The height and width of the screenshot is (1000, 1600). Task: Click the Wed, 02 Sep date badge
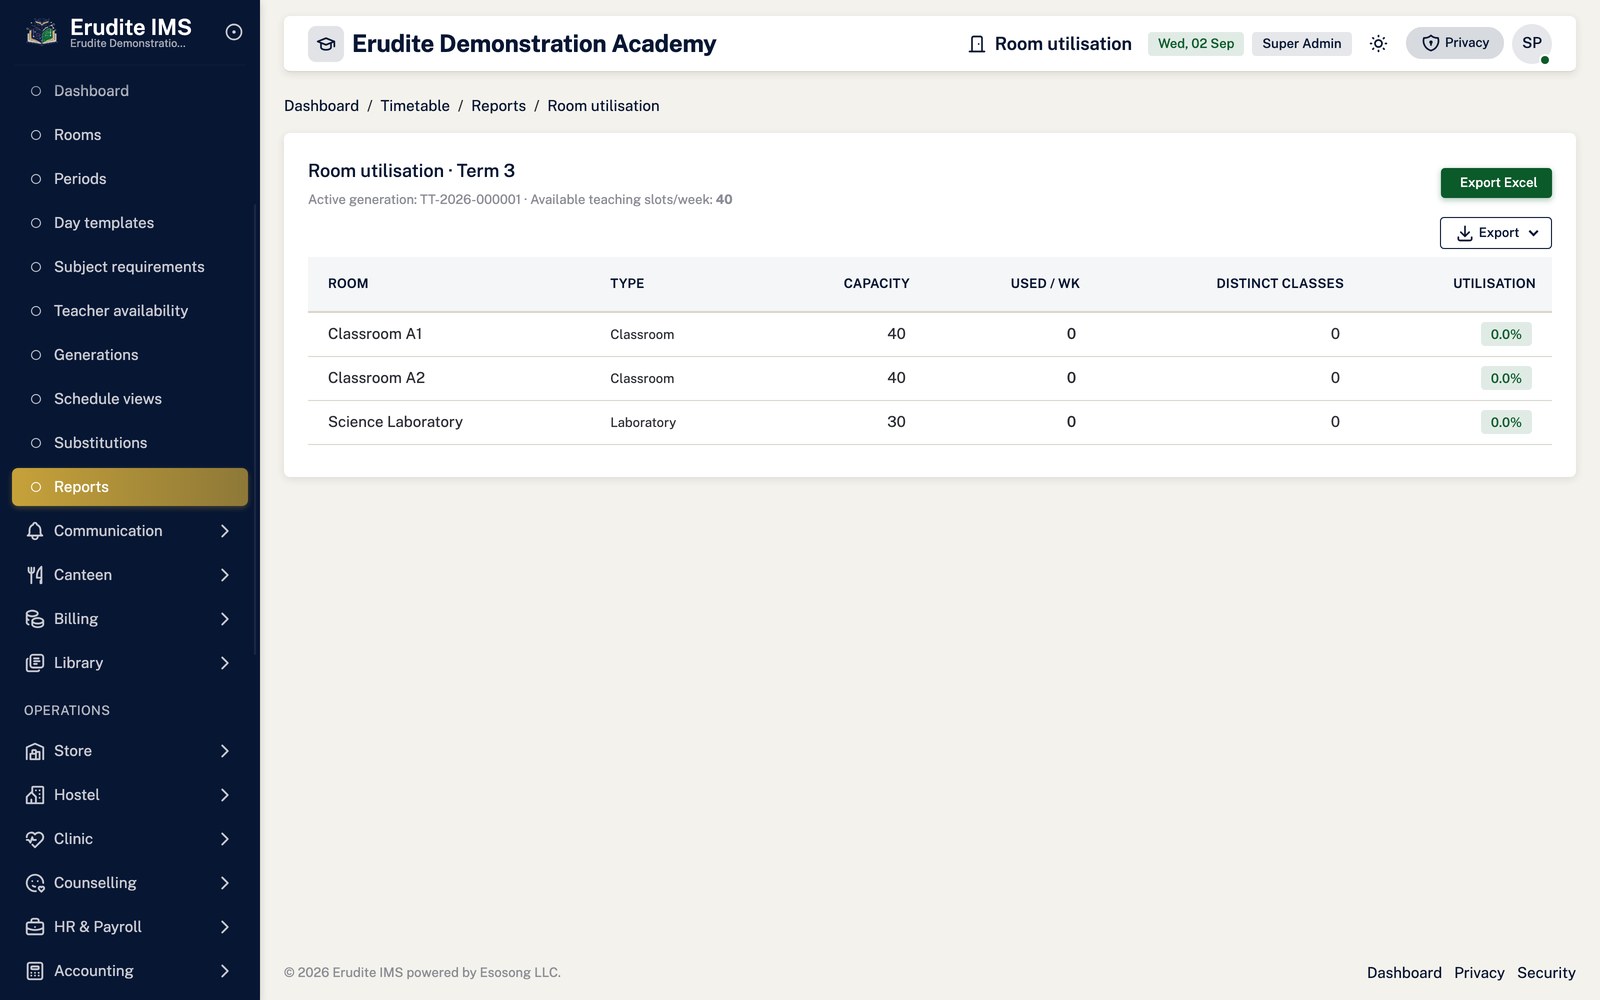click(1196, 44)
